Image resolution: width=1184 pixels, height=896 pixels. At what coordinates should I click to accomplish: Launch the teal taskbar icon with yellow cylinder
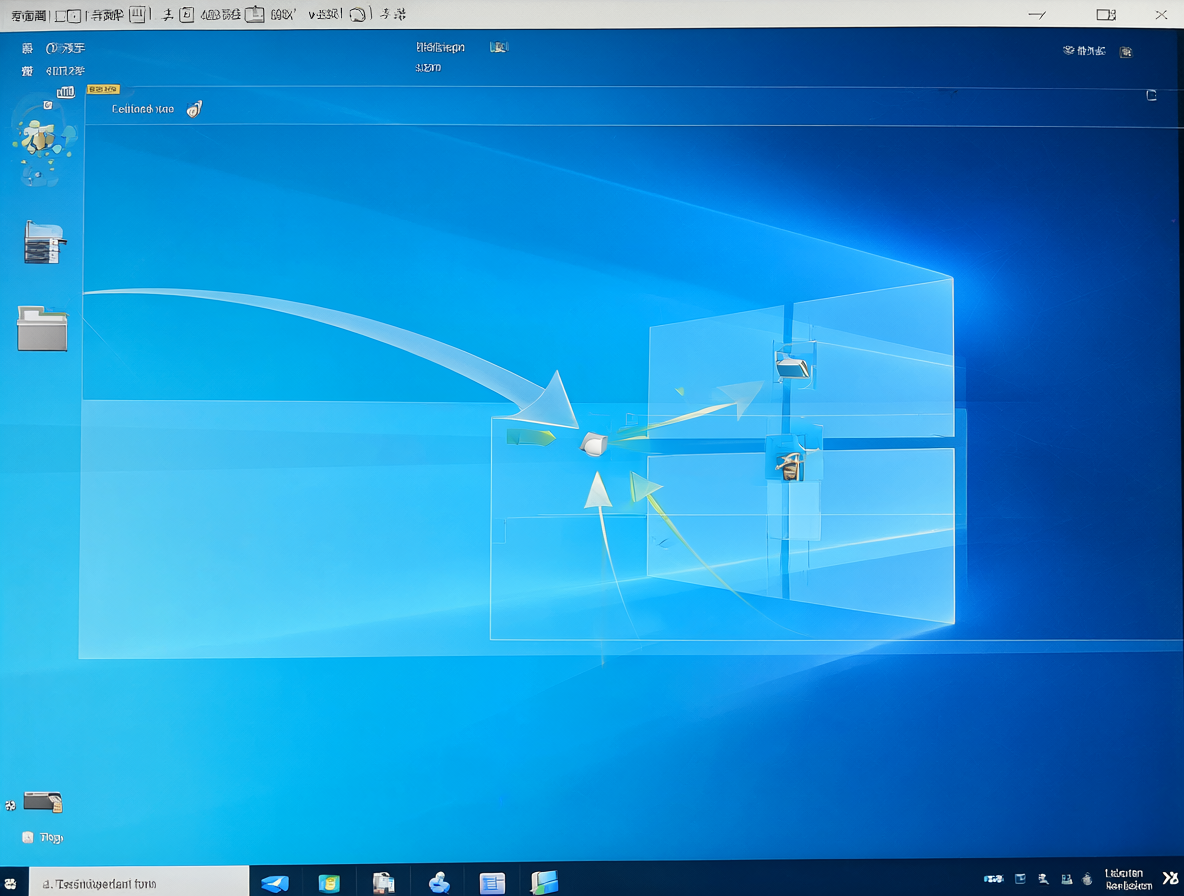coord(329,883)
